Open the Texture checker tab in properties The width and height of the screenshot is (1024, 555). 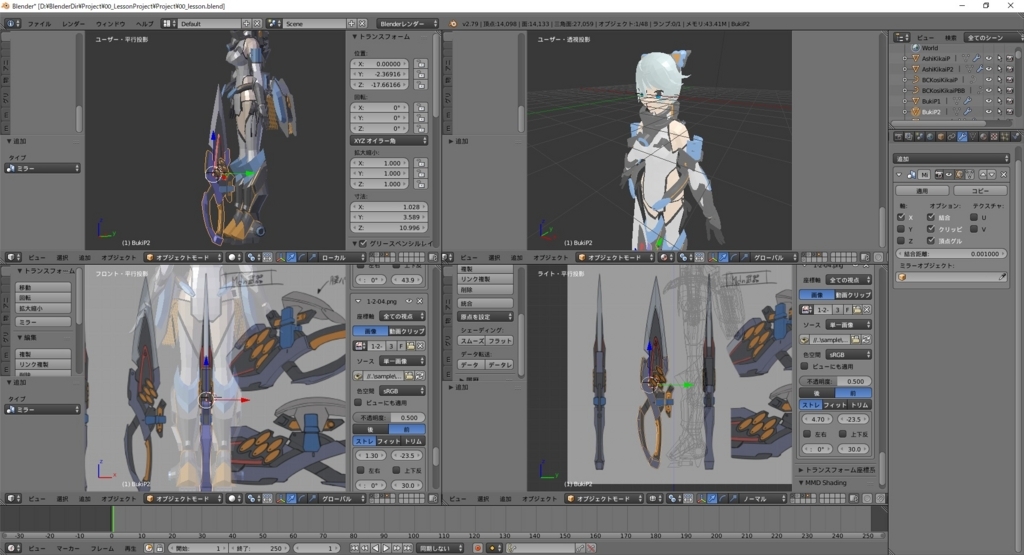pyautogui.click(x=994, y=136)
